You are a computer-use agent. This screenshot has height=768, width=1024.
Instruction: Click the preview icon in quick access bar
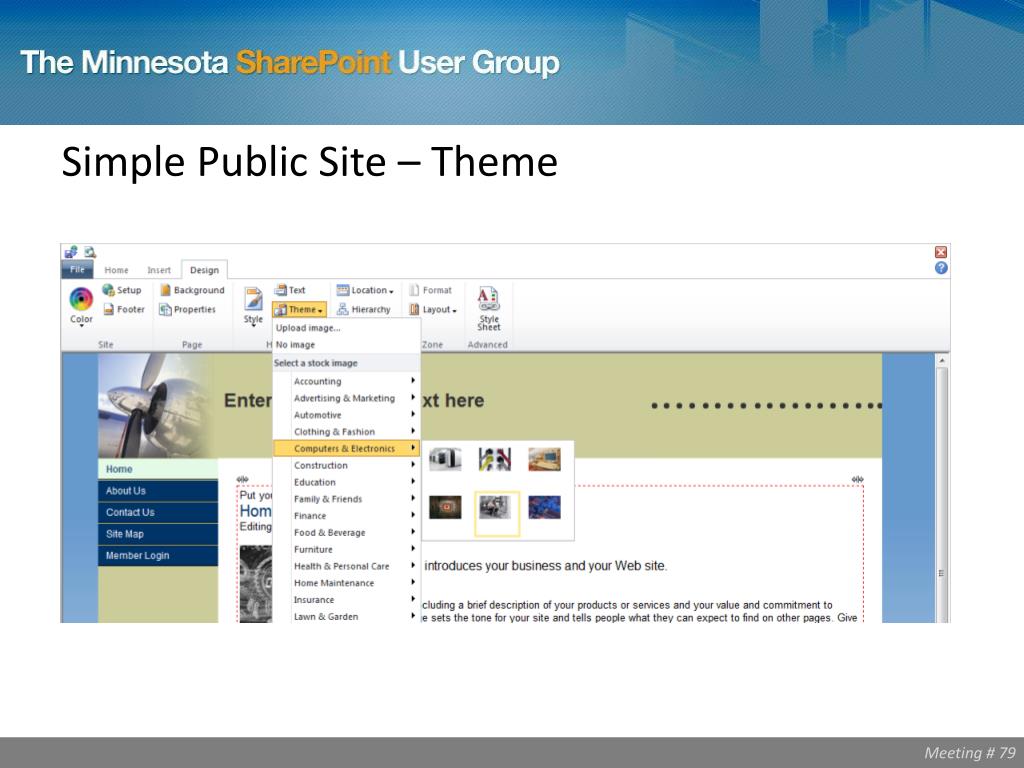click(x=89, y=252)
